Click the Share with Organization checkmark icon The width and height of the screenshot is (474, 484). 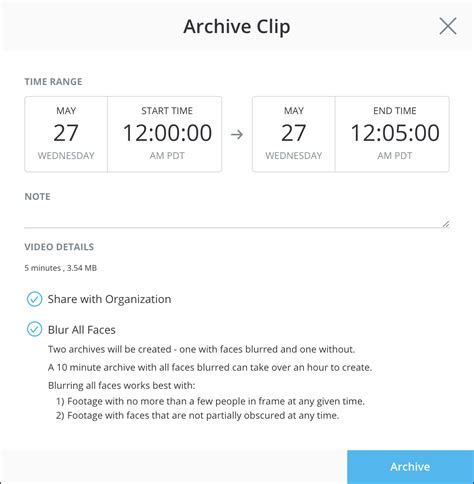click(x=34, y=299)
